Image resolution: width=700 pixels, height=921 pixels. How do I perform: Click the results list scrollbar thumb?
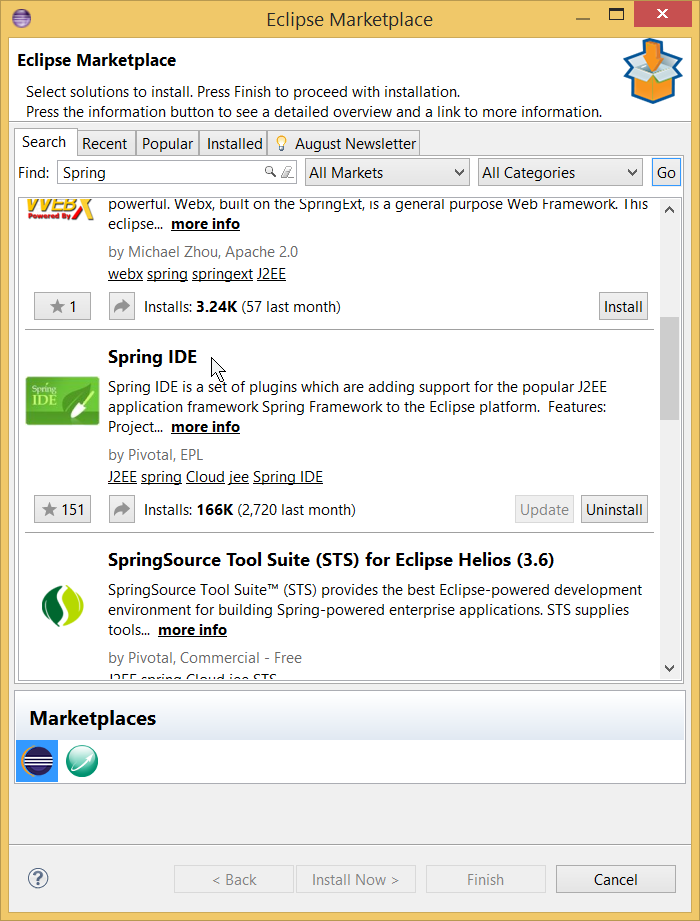(669, 368)
